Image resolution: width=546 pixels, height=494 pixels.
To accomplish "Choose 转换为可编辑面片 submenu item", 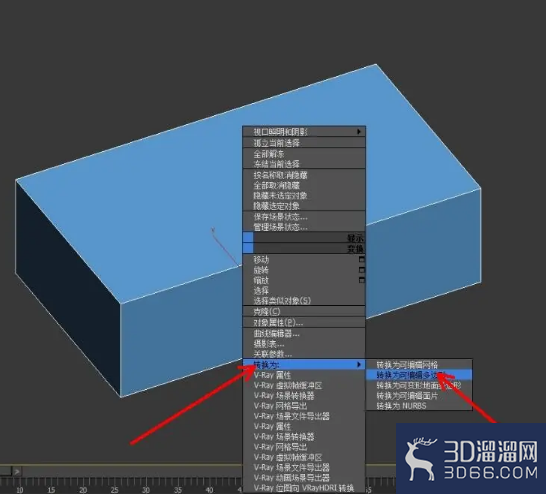I will [x=419, y=395].
